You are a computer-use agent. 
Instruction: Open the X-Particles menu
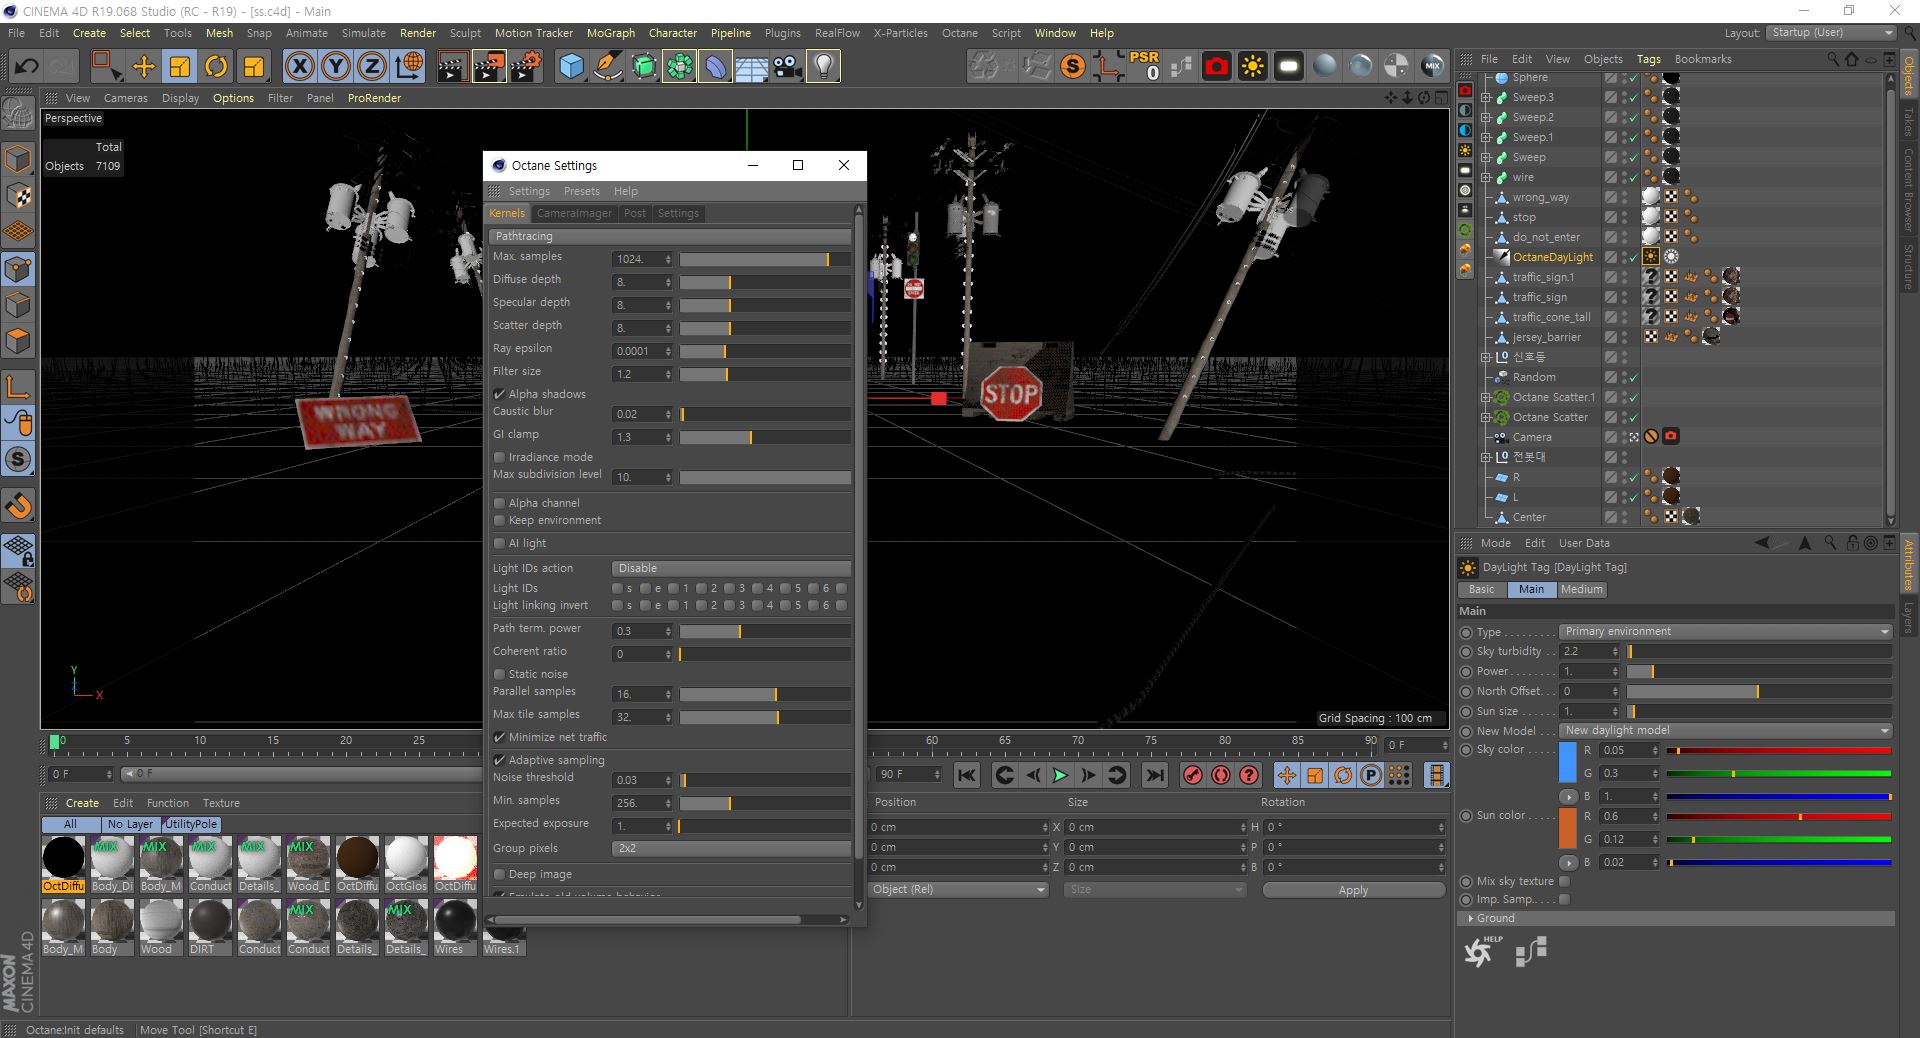(900, 33)
